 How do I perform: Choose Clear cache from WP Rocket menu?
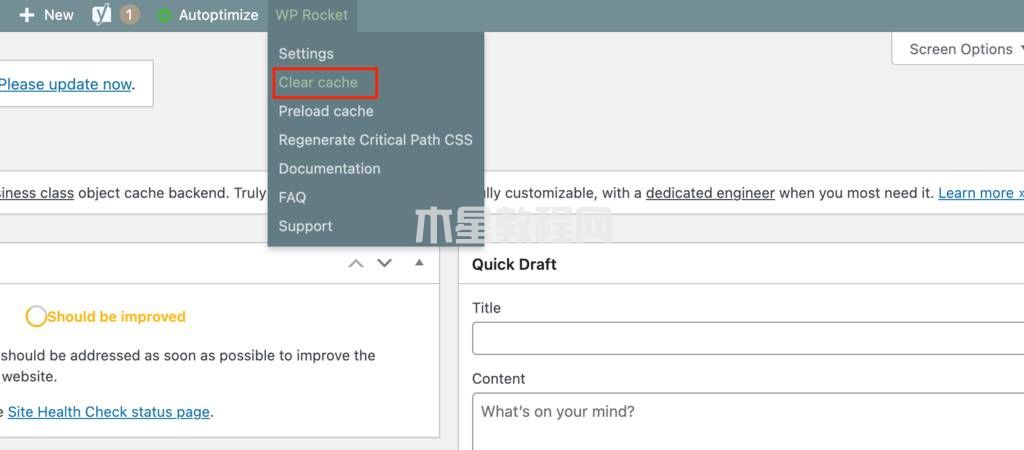pos(318,82)
